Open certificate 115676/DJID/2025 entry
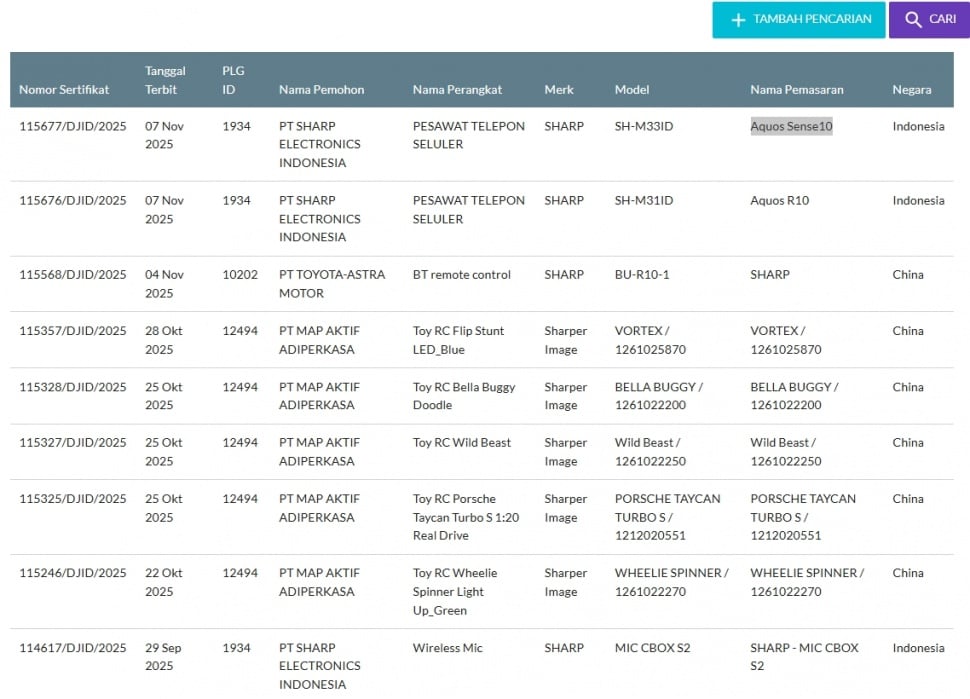This screenshot has width=970, height=699. pyautogui.click(x=73, y=201)
